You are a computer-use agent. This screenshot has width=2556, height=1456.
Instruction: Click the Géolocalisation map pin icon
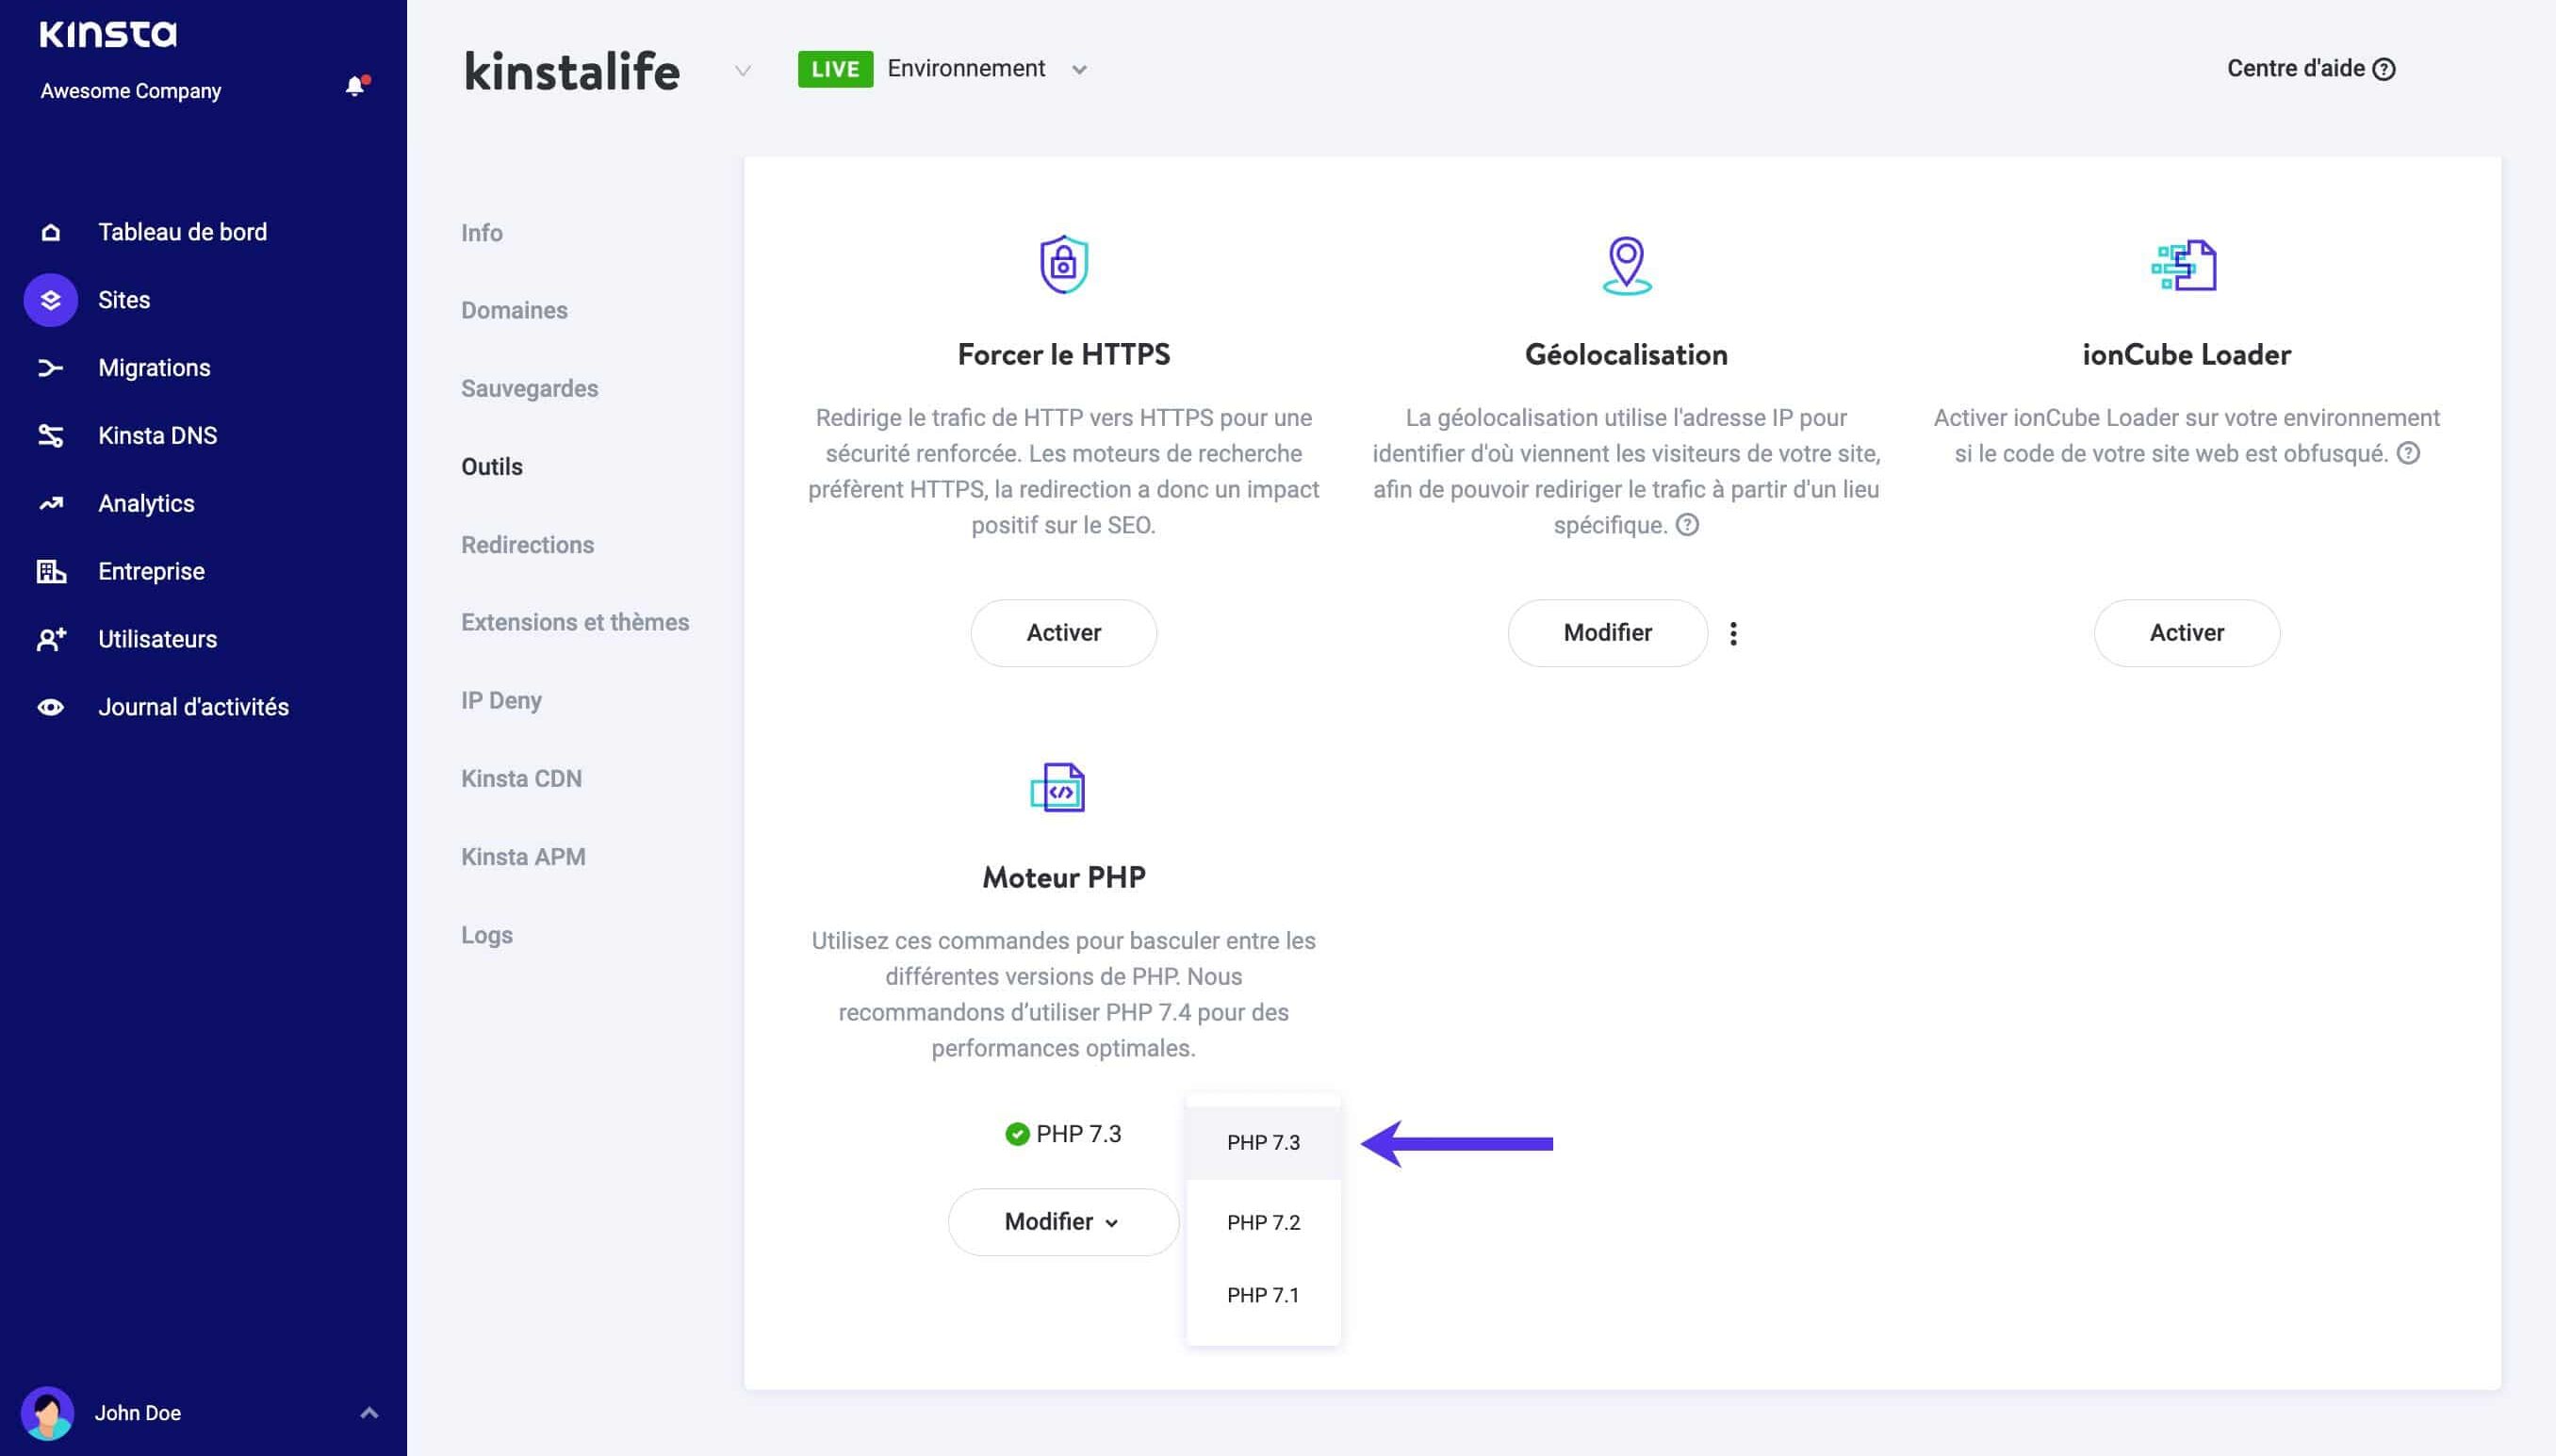click(x=1626, y=265)
